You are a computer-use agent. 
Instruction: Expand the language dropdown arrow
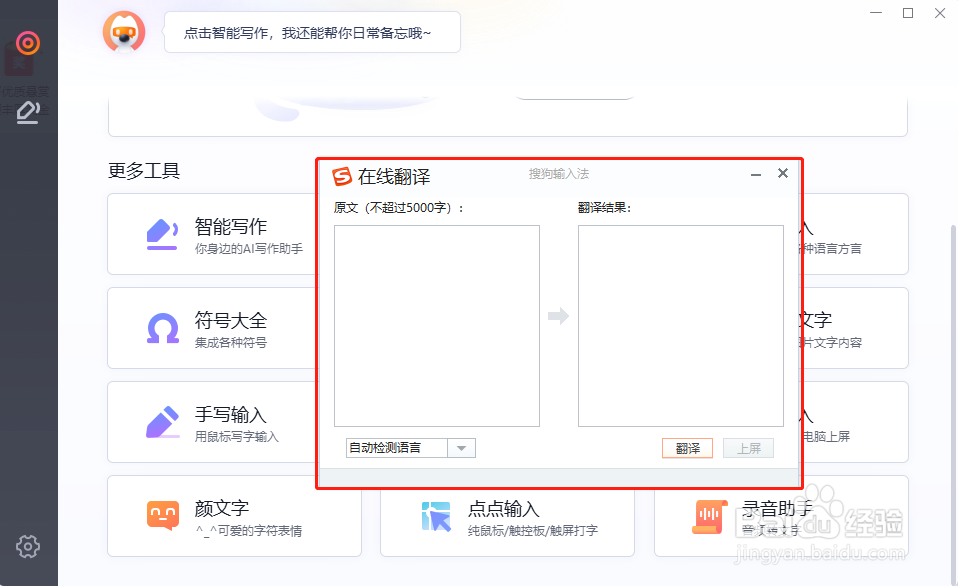(461, 448)
